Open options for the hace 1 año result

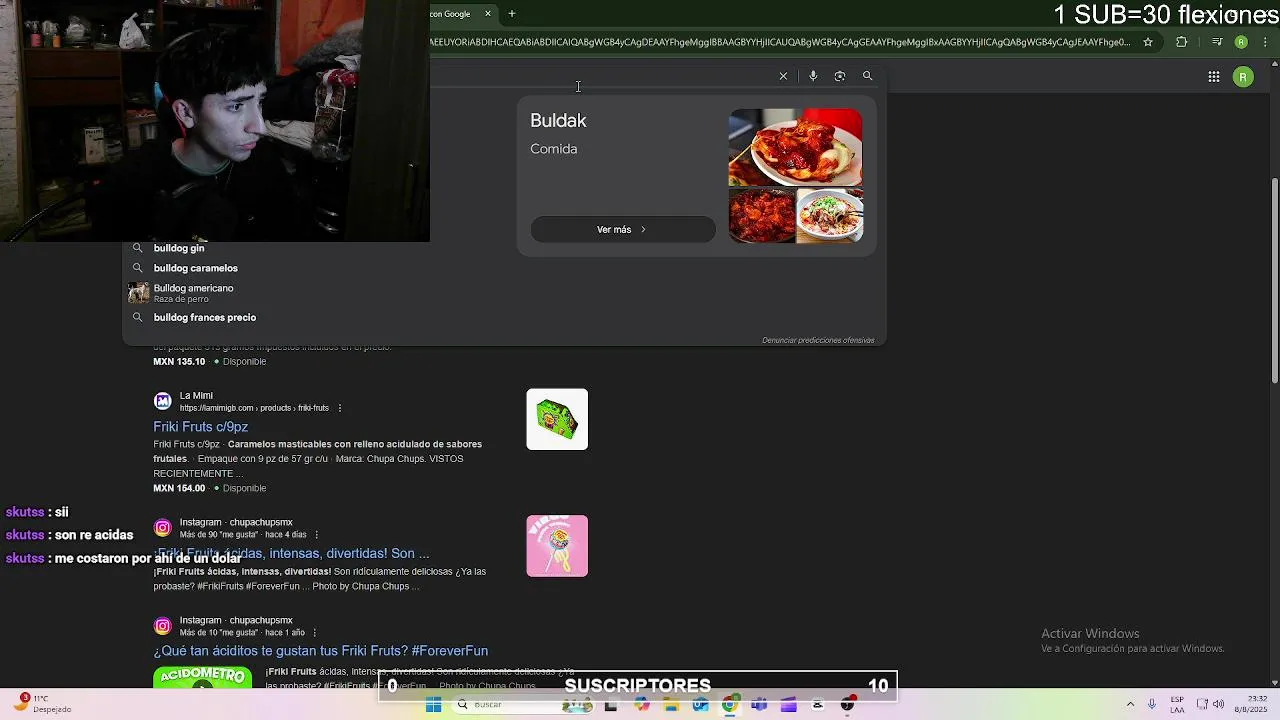coord(315,633)
